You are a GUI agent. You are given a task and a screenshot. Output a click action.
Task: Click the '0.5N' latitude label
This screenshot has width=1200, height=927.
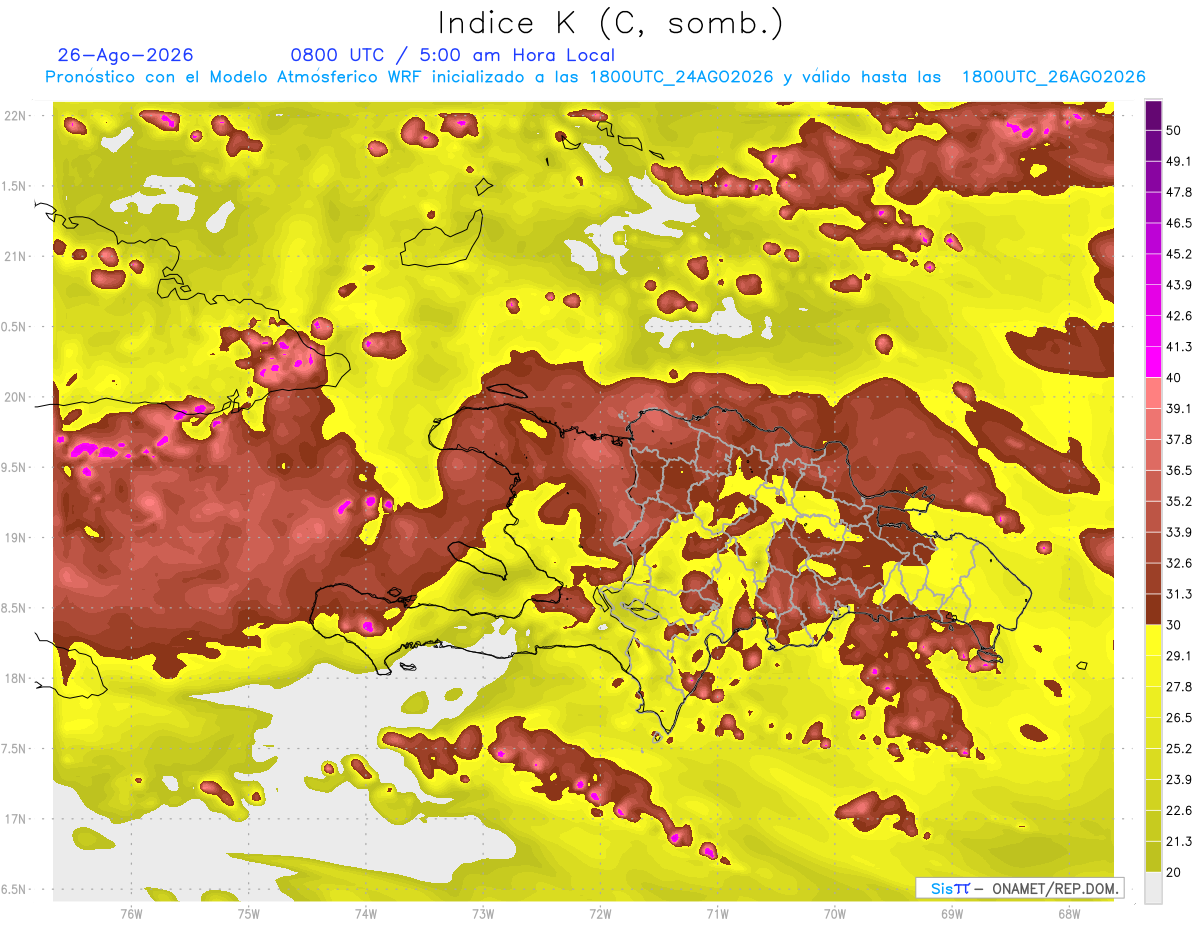(x=15, y=327)
